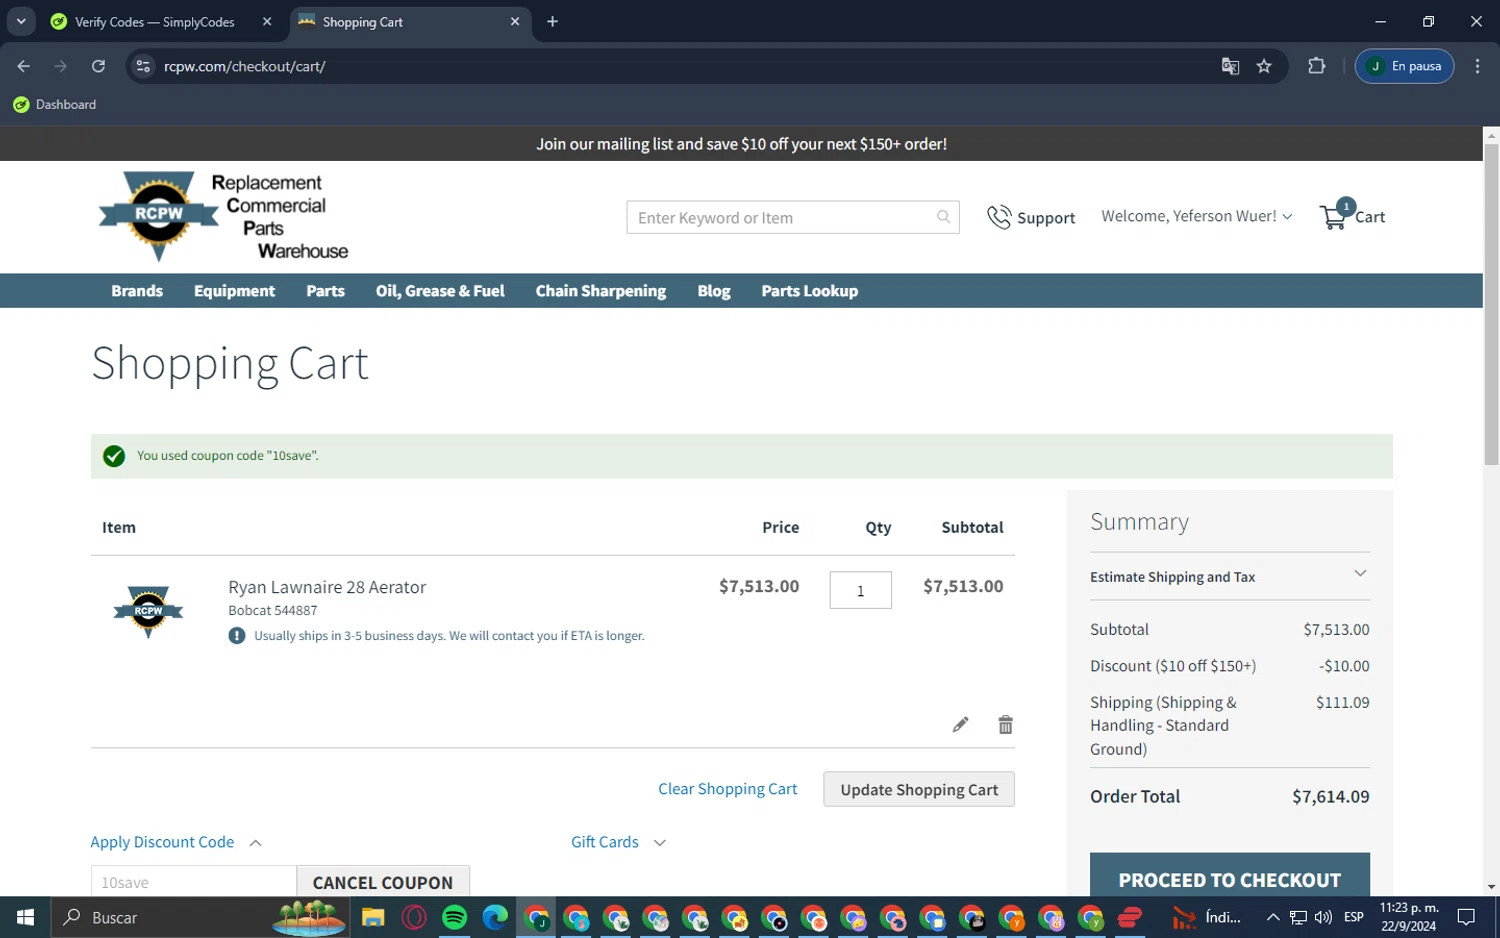Close the Shopping Cart tab
This screenshot has width=1500, height=938.
click(x=515, y=21)
